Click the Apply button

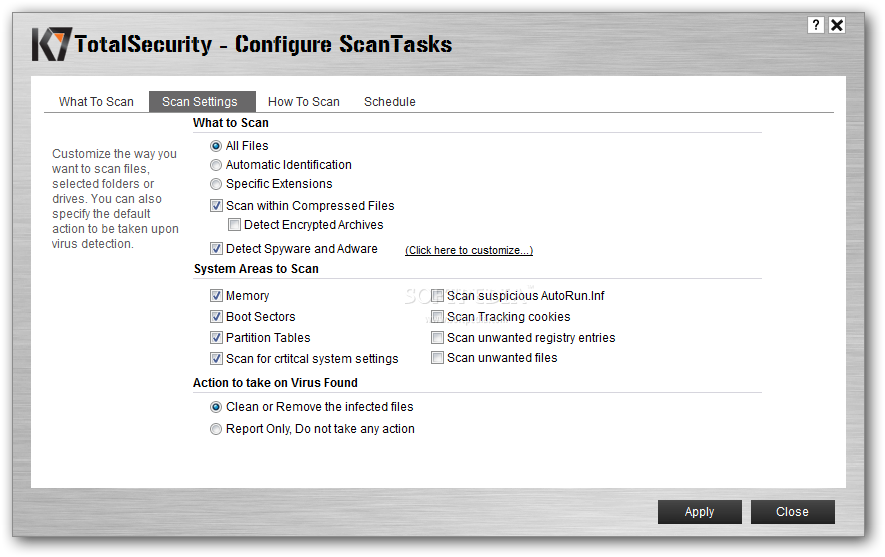point(699,512)
